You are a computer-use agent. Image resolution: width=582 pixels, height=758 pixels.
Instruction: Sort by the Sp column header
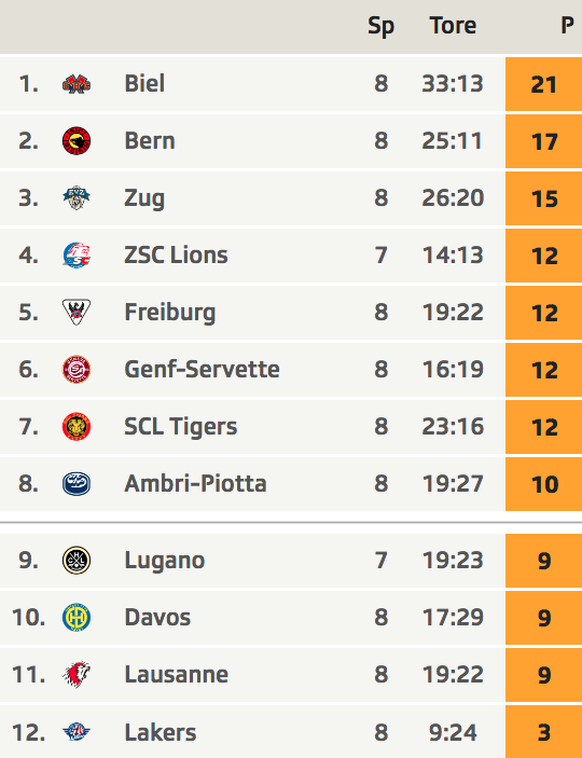381,26
